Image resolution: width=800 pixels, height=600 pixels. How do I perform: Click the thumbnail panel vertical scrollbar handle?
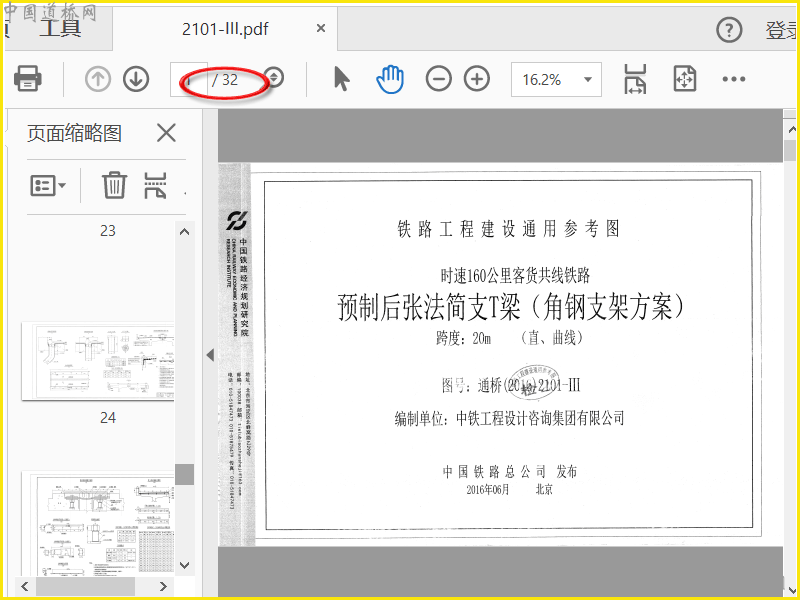tap(185, 474)
